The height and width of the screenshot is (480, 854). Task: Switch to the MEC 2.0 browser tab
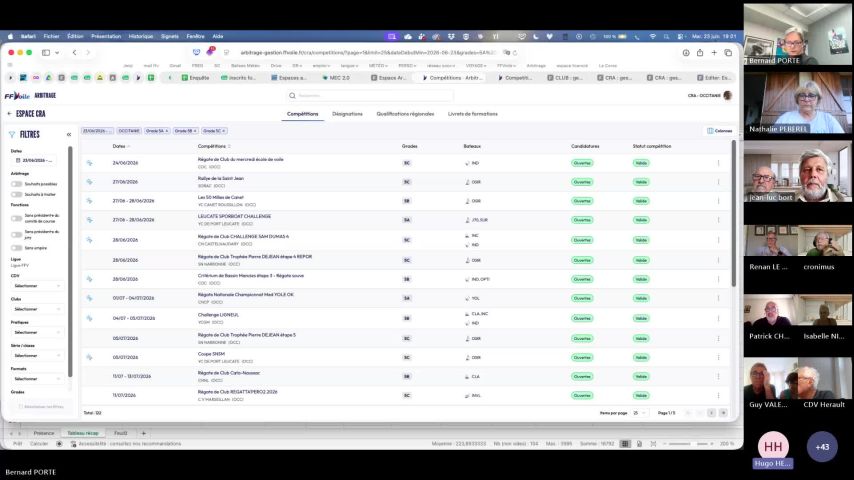(336, 78)
